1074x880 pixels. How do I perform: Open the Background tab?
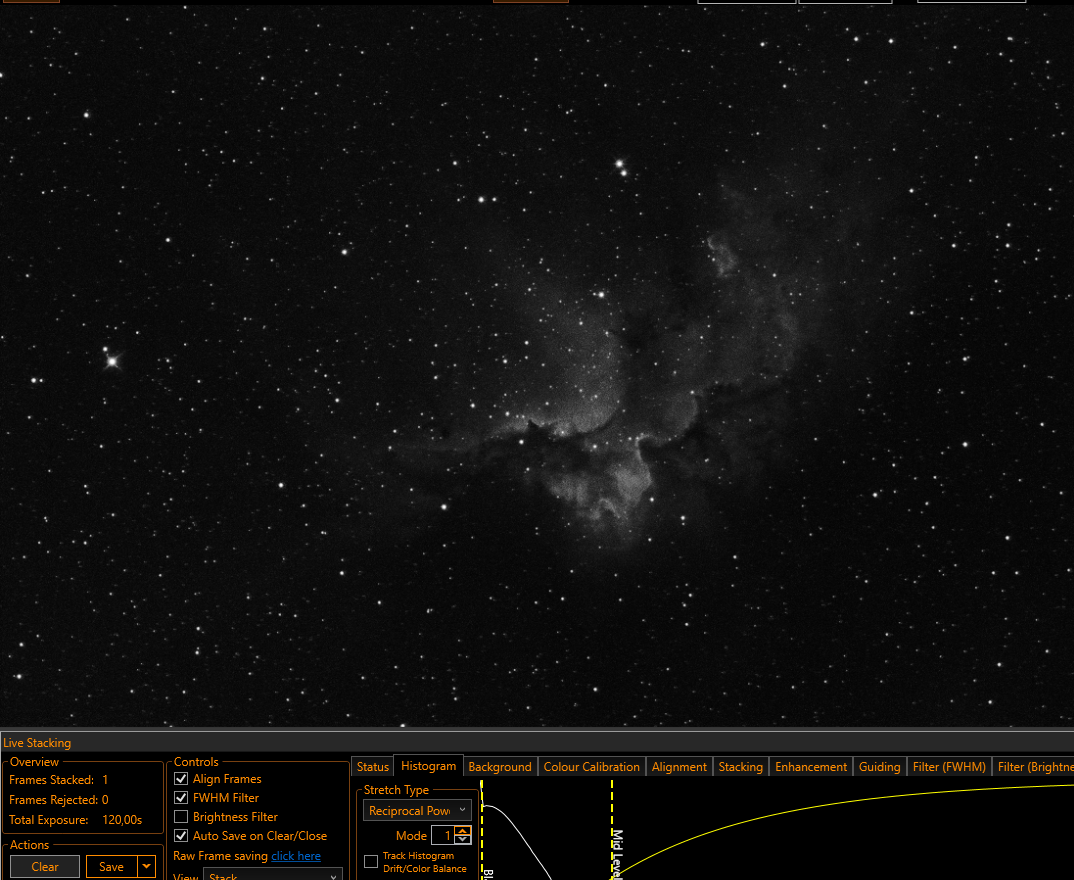[500, 767]
